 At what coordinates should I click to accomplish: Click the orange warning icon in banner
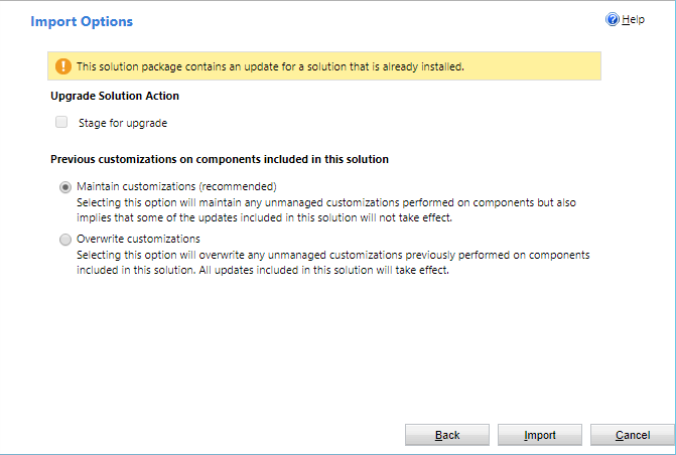(62, 67)
